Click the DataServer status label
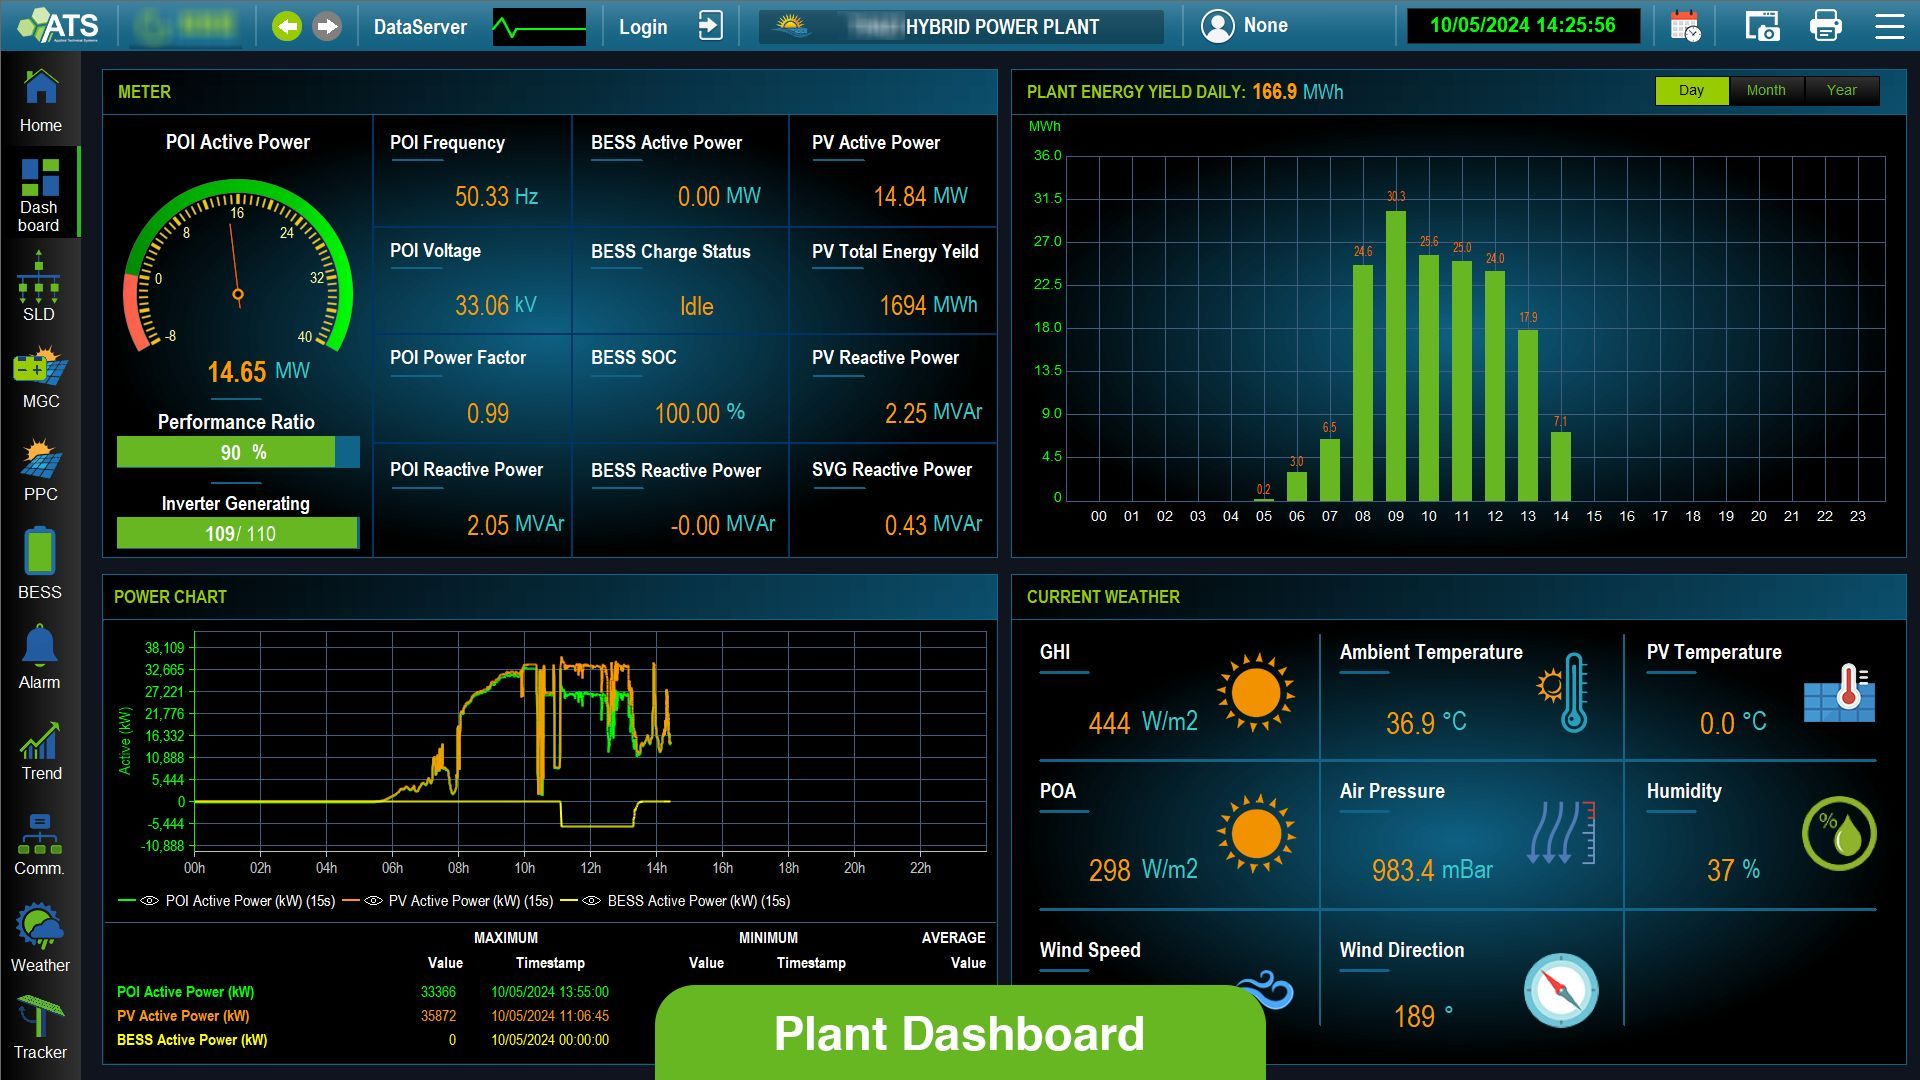The width and height of the screenshot is (1920, 1080). coord(420,27)
